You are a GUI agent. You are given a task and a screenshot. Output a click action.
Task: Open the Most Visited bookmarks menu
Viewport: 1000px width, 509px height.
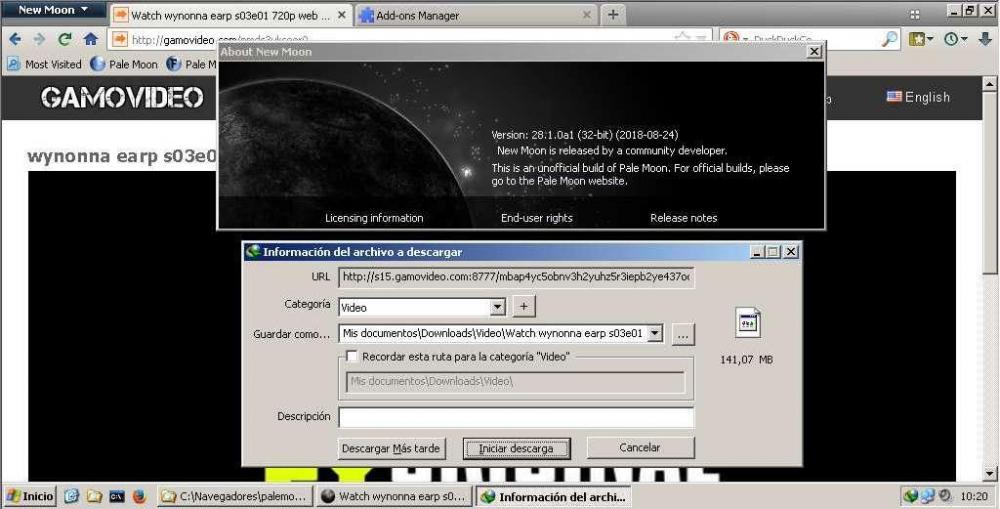tap(45, 64)
